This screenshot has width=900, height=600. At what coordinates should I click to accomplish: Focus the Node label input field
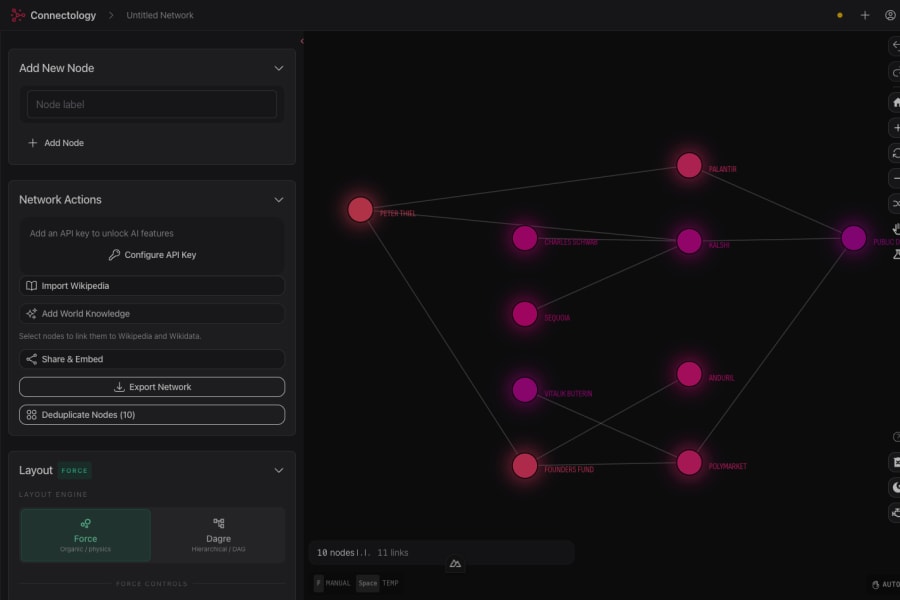152,104
